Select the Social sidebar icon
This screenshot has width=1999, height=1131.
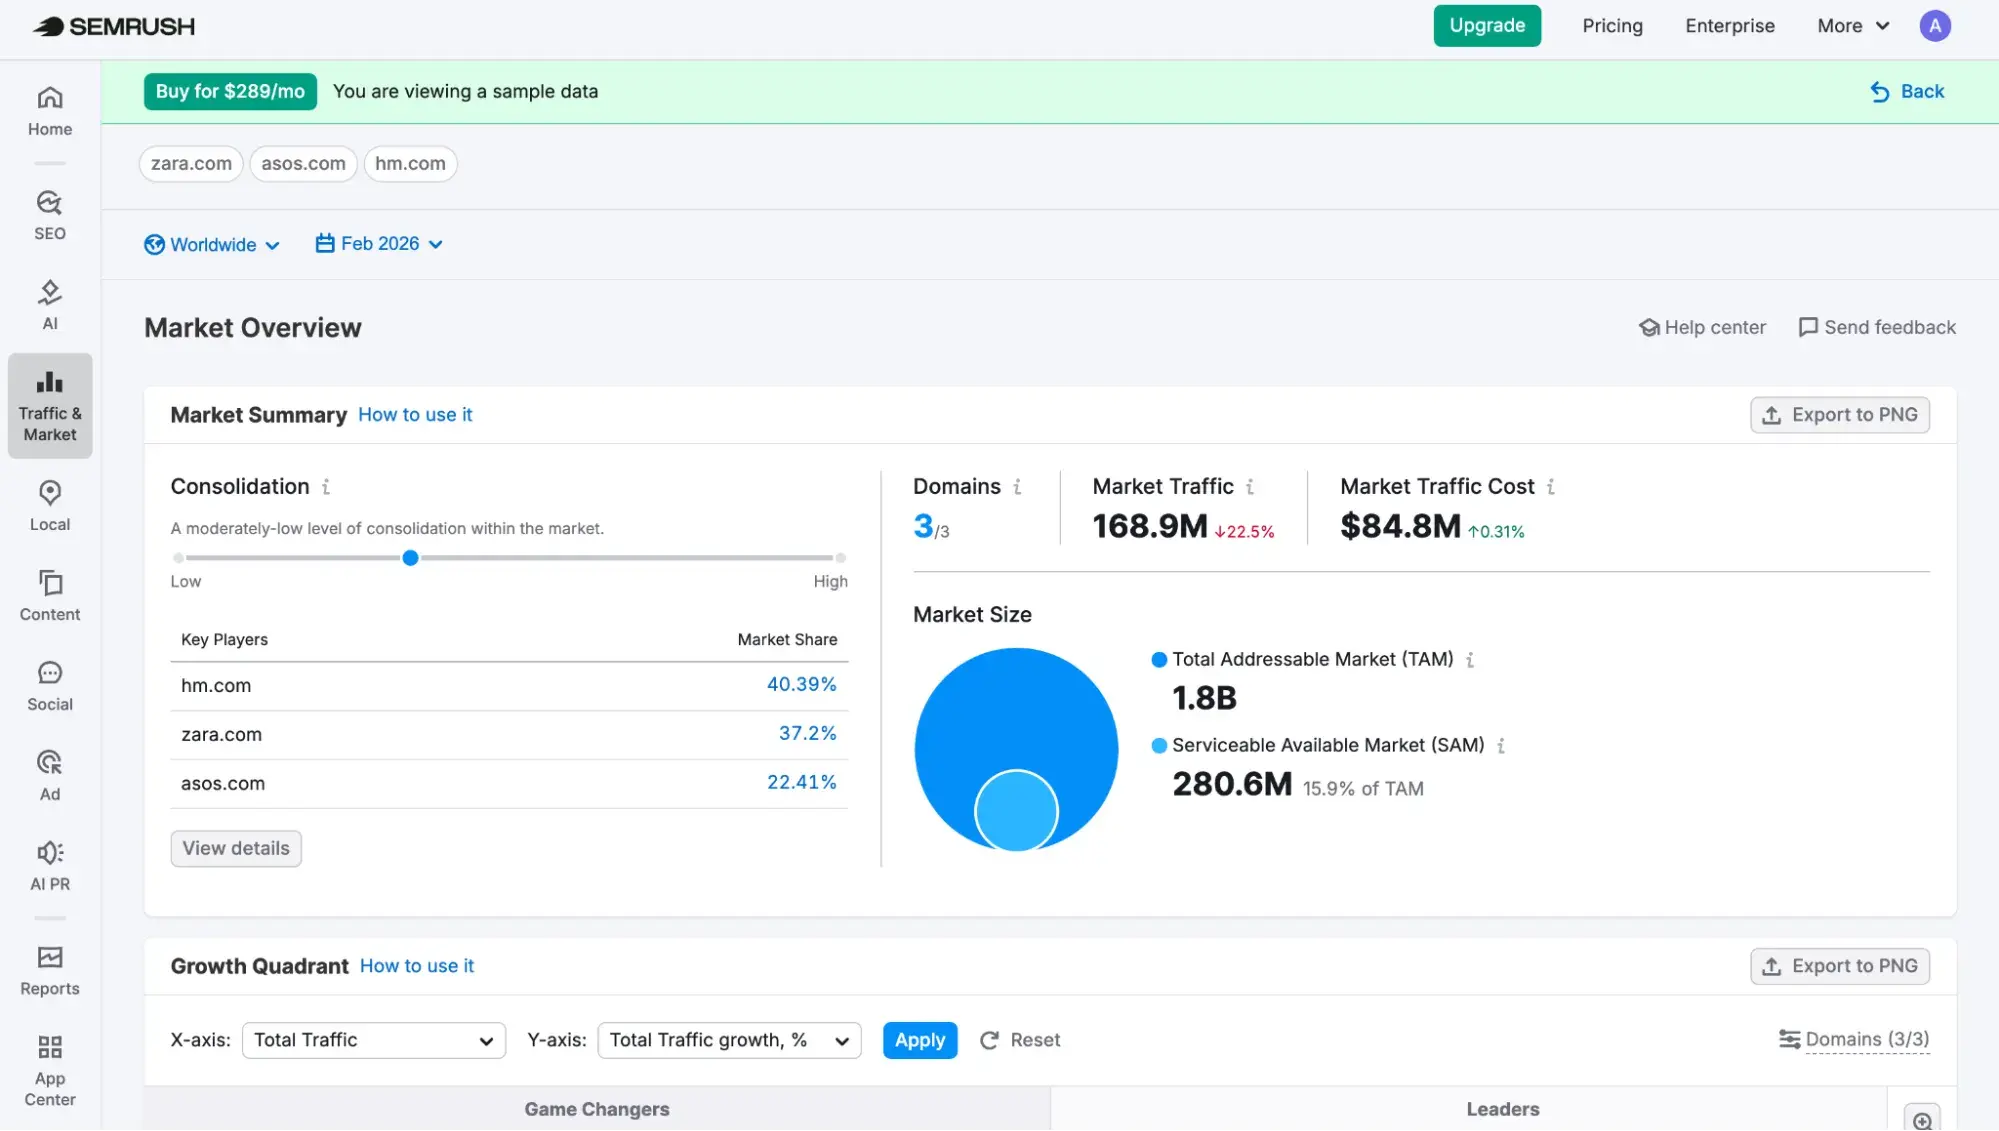(49, 684)
